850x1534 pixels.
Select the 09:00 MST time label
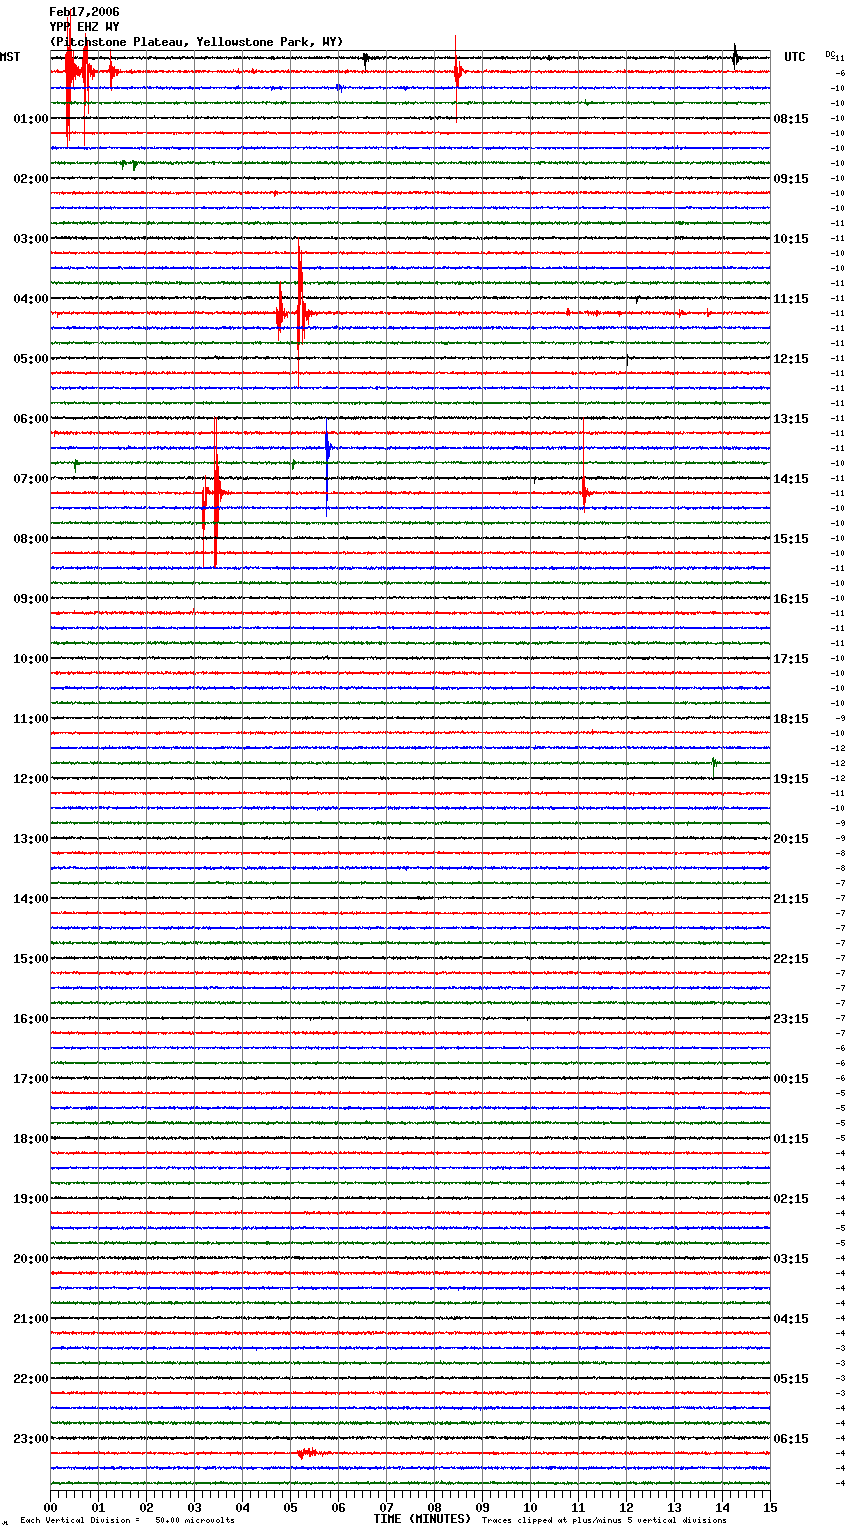30,599
